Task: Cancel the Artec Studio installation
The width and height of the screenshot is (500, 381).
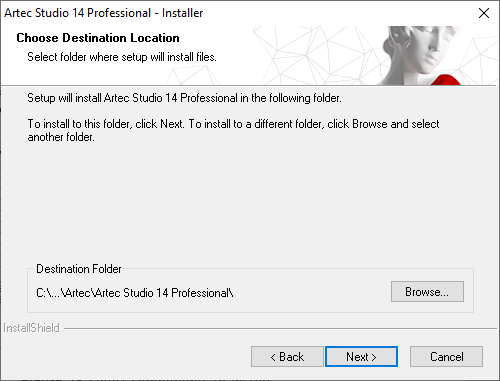Action: [446, 357]
